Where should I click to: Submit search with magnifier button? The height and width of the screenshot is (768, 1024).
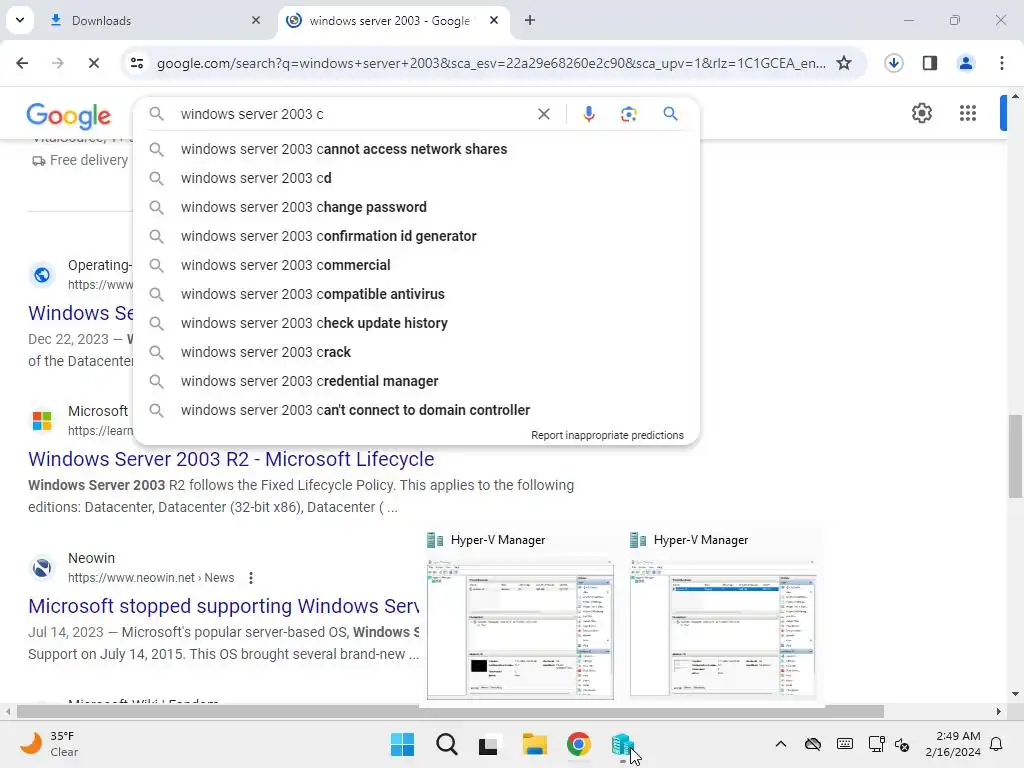tap(670, 114)
